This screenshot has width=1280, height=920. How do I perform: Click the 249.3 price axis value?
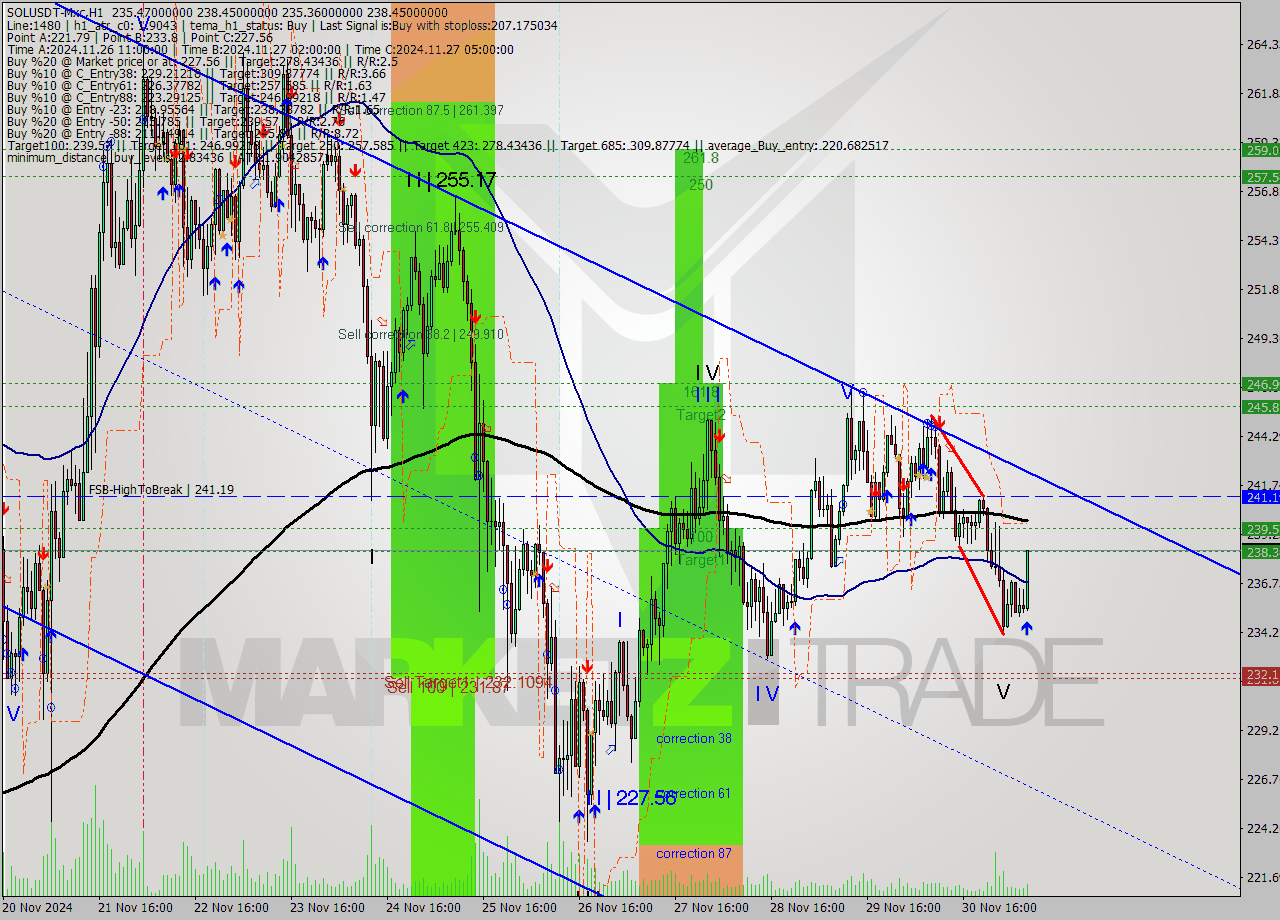pos(1261,338)
